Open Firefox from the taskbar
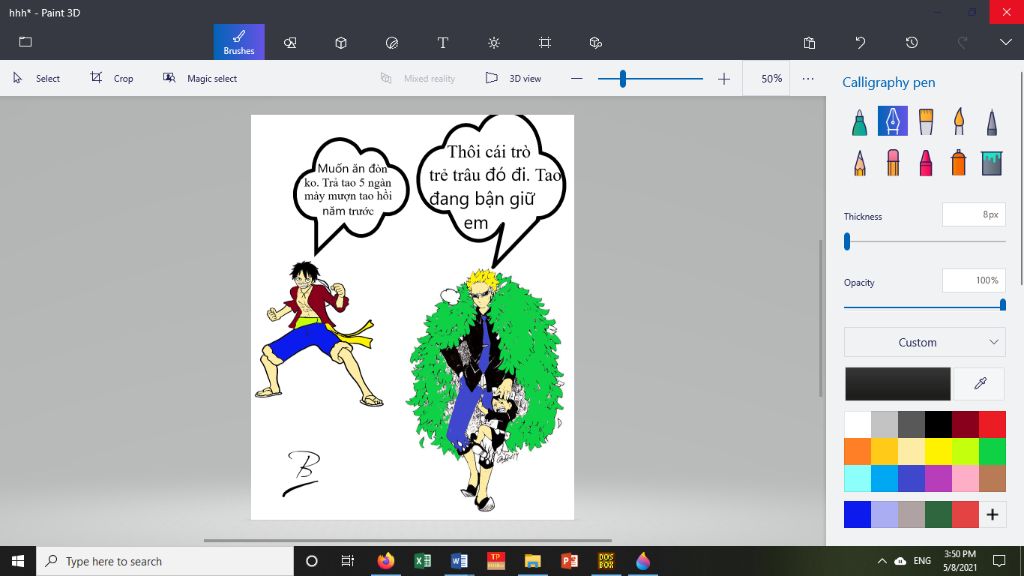 (x=386, y=561)
